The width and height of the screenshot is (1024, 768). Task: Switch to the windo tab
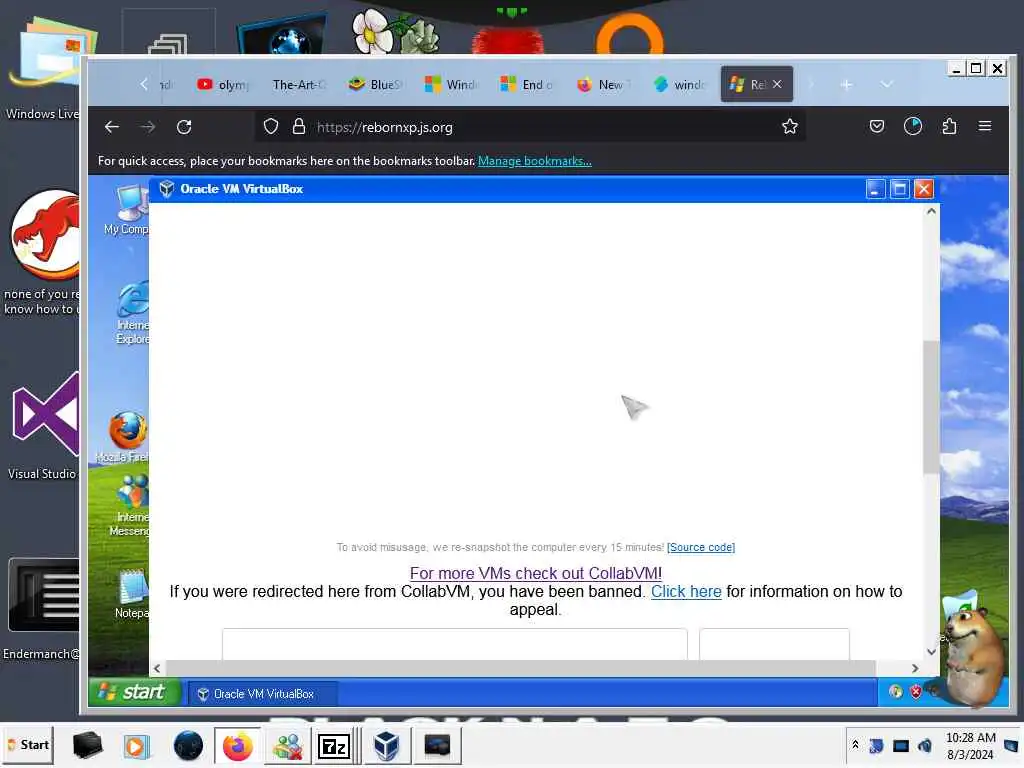[x=679, y=84]
